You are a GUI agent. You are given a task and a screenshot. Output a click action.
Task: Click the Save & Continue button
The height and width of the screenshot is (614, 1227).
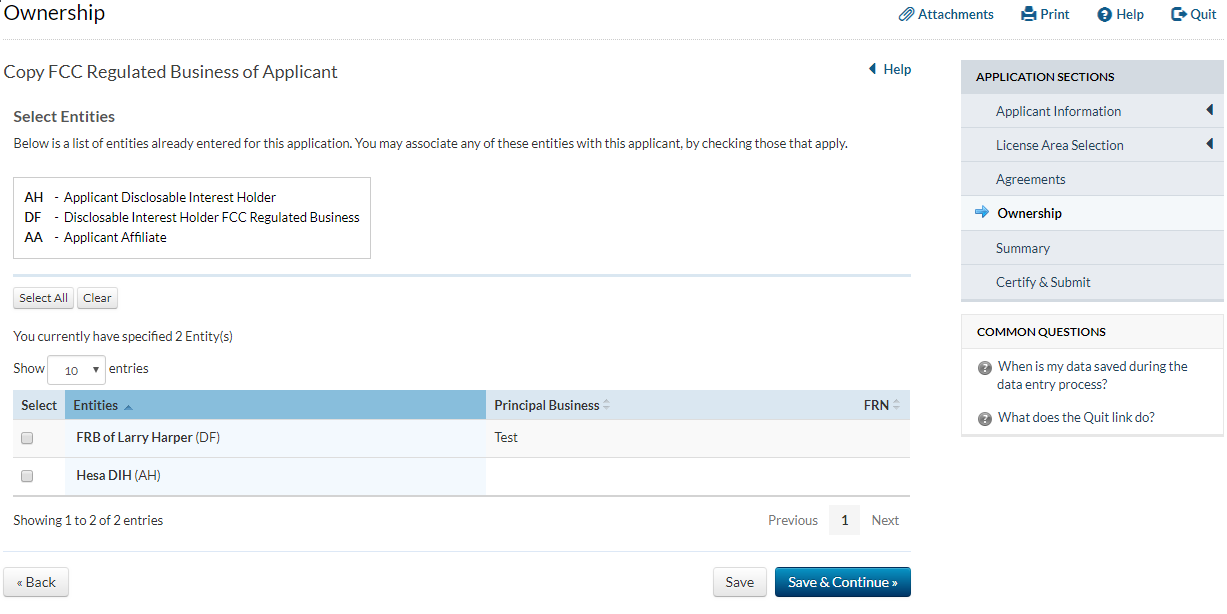[842, 582]
